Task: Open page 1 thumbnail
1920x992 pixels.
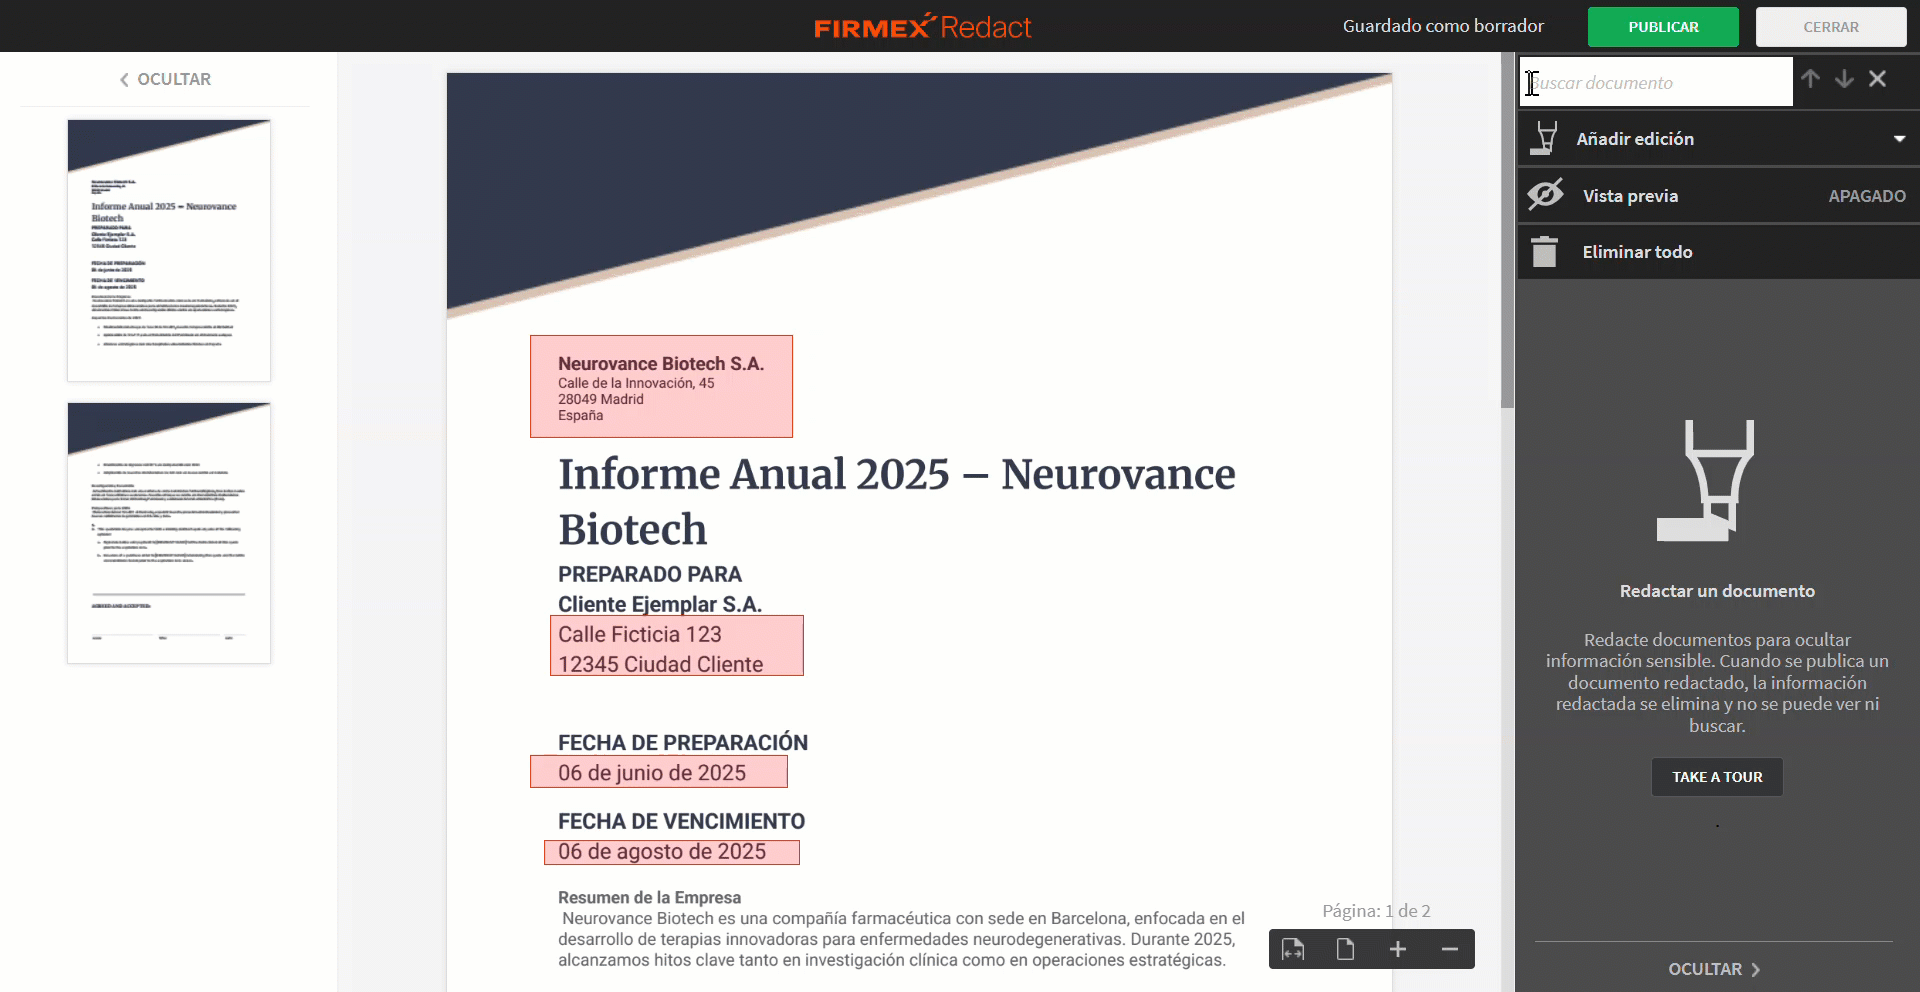Action: 169,250
